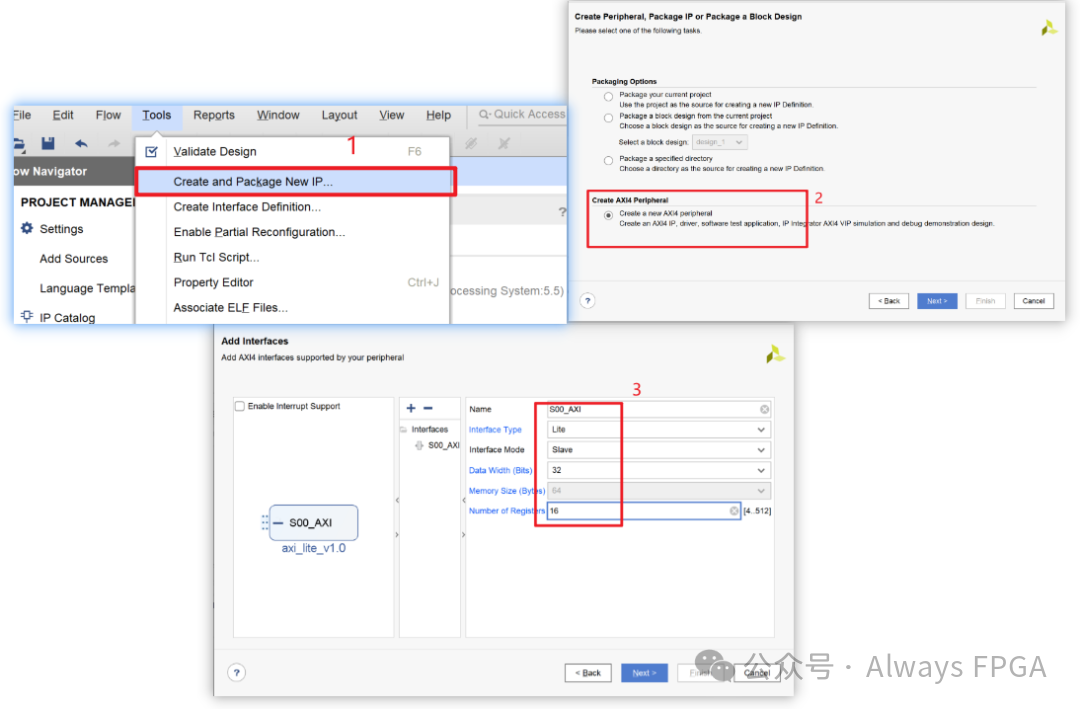Image resolution: width=1080 pixels, height=709 pixels.
Task: Click the axi_lite_v1.0 block label
Action: pyautogui.click(x=313, y=548)
